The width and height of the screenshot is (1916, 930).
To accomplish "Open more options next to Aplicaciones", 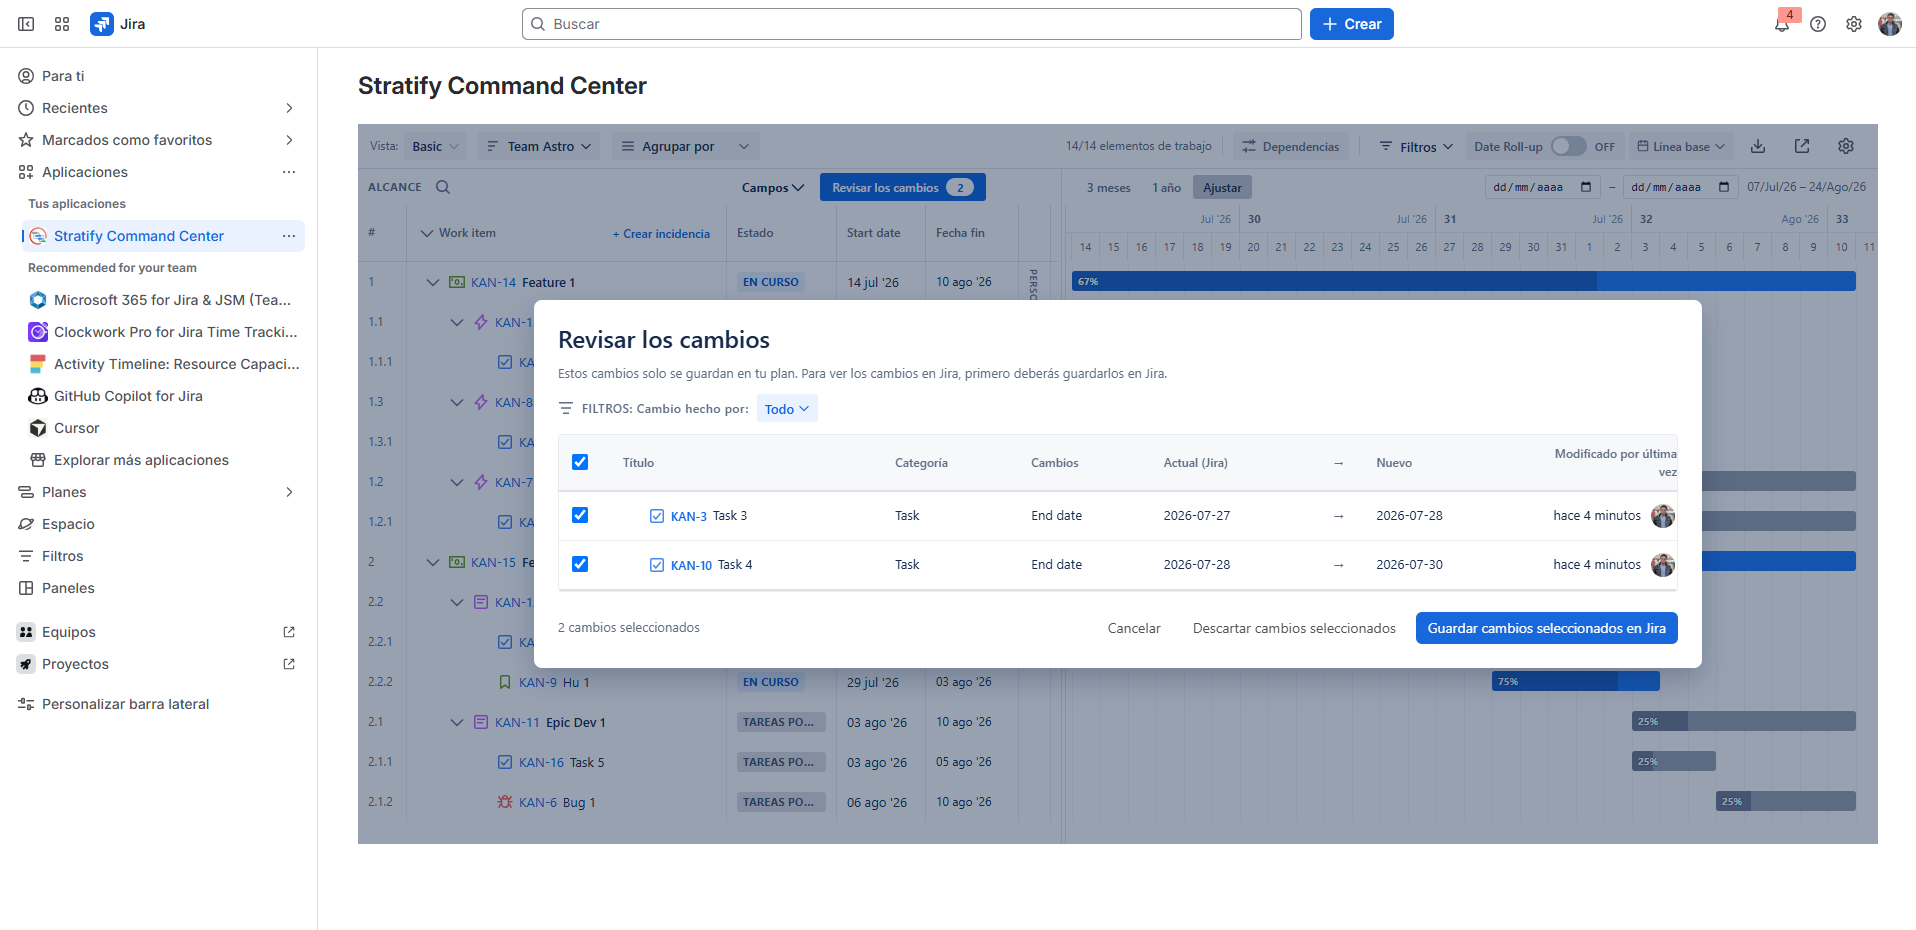I will 289,172.
